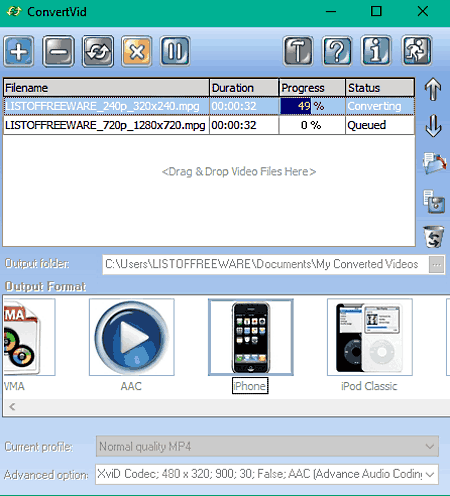Viewport: 450px width, 496px height.
Task: Open settings with the hammer tool button
Action: (298, 51)
